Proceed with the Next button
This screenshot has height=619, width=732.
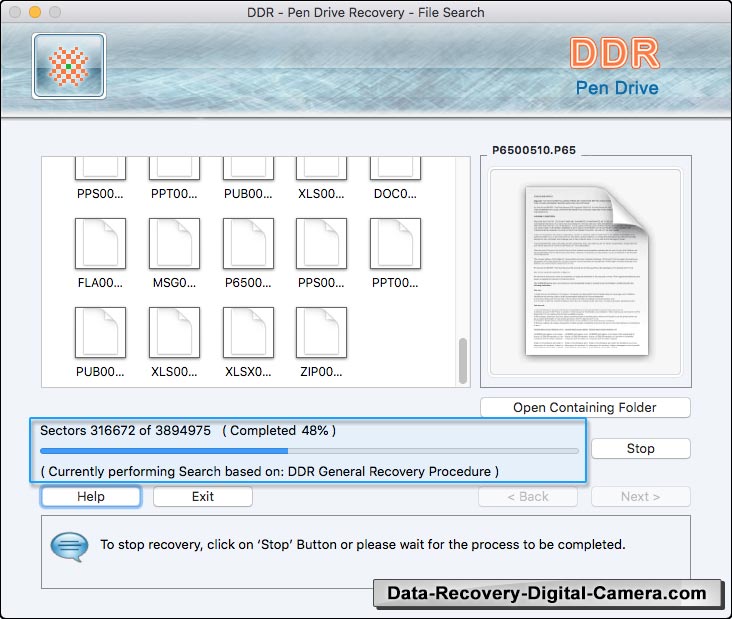(640, 496)
